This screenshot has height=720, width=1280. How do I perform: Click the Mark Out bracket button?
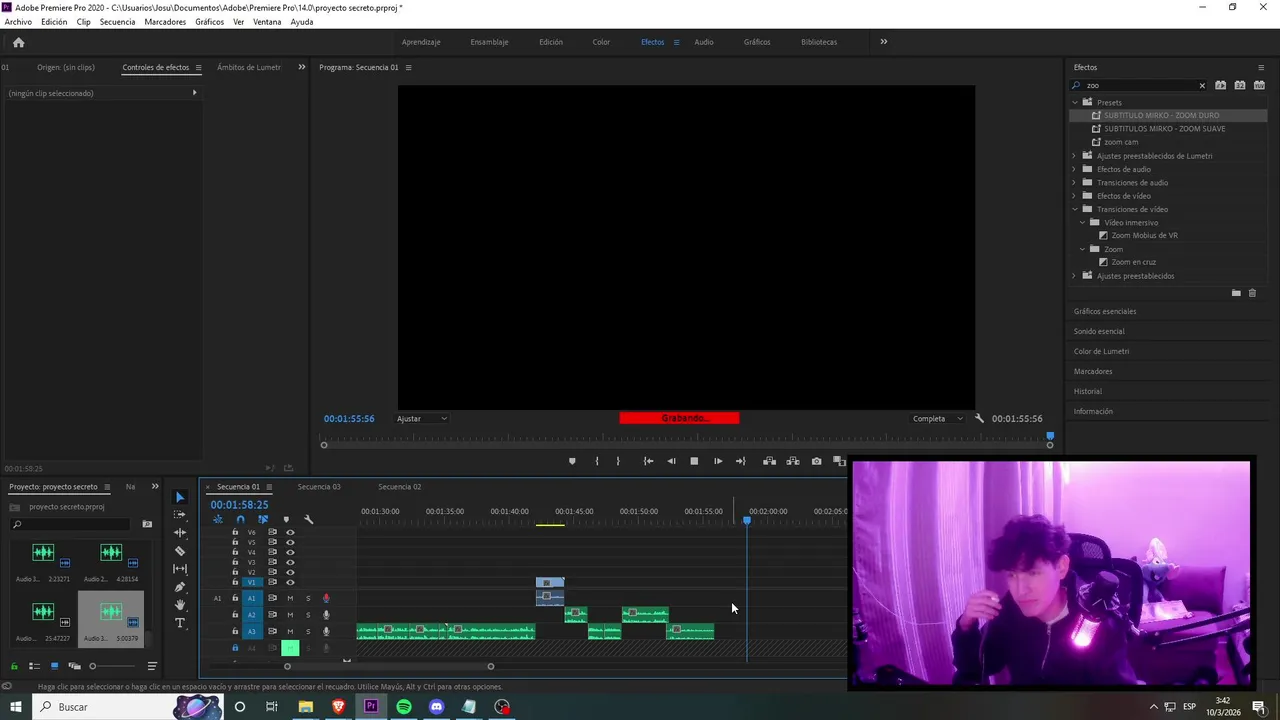coord(618,461)
